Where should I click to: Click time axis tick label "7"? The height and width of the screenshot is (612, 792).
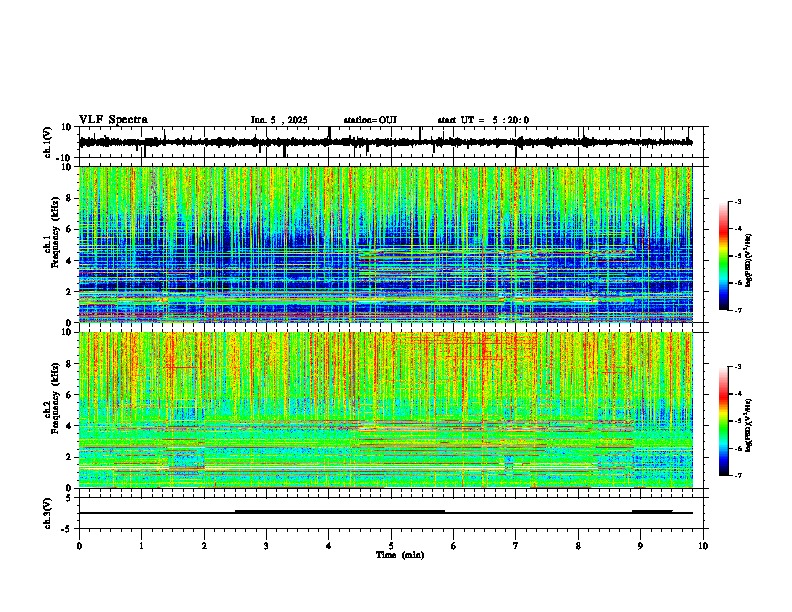[x=516, y=546]
